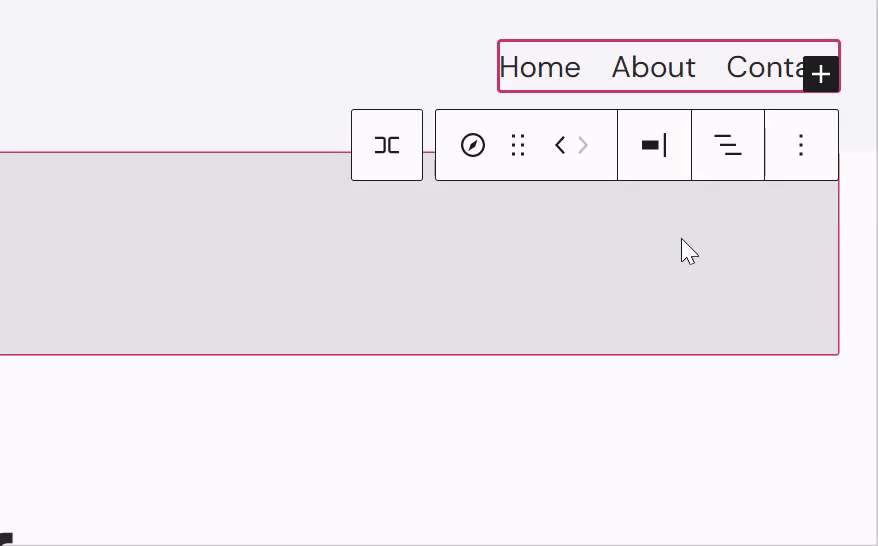
Task: Click the pink bottom border of the gray block
Action: point(419,354)
